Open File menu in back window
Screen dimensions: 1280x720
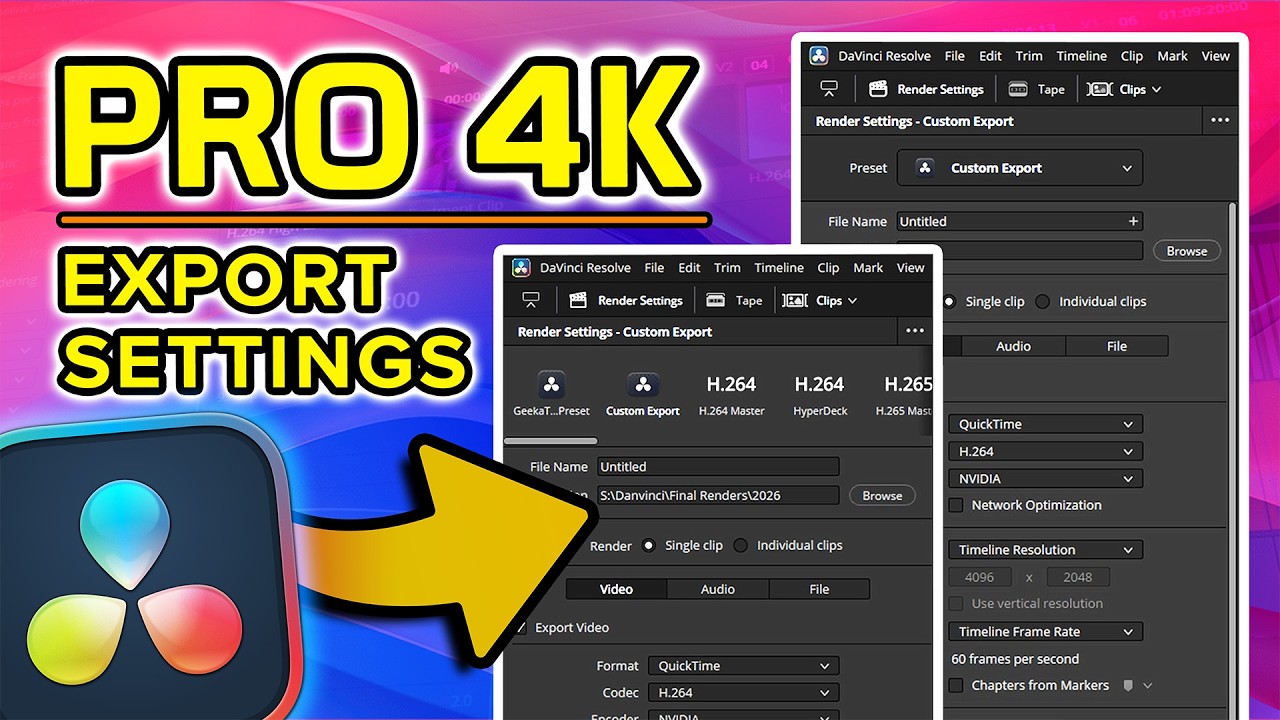click(955, 56)
